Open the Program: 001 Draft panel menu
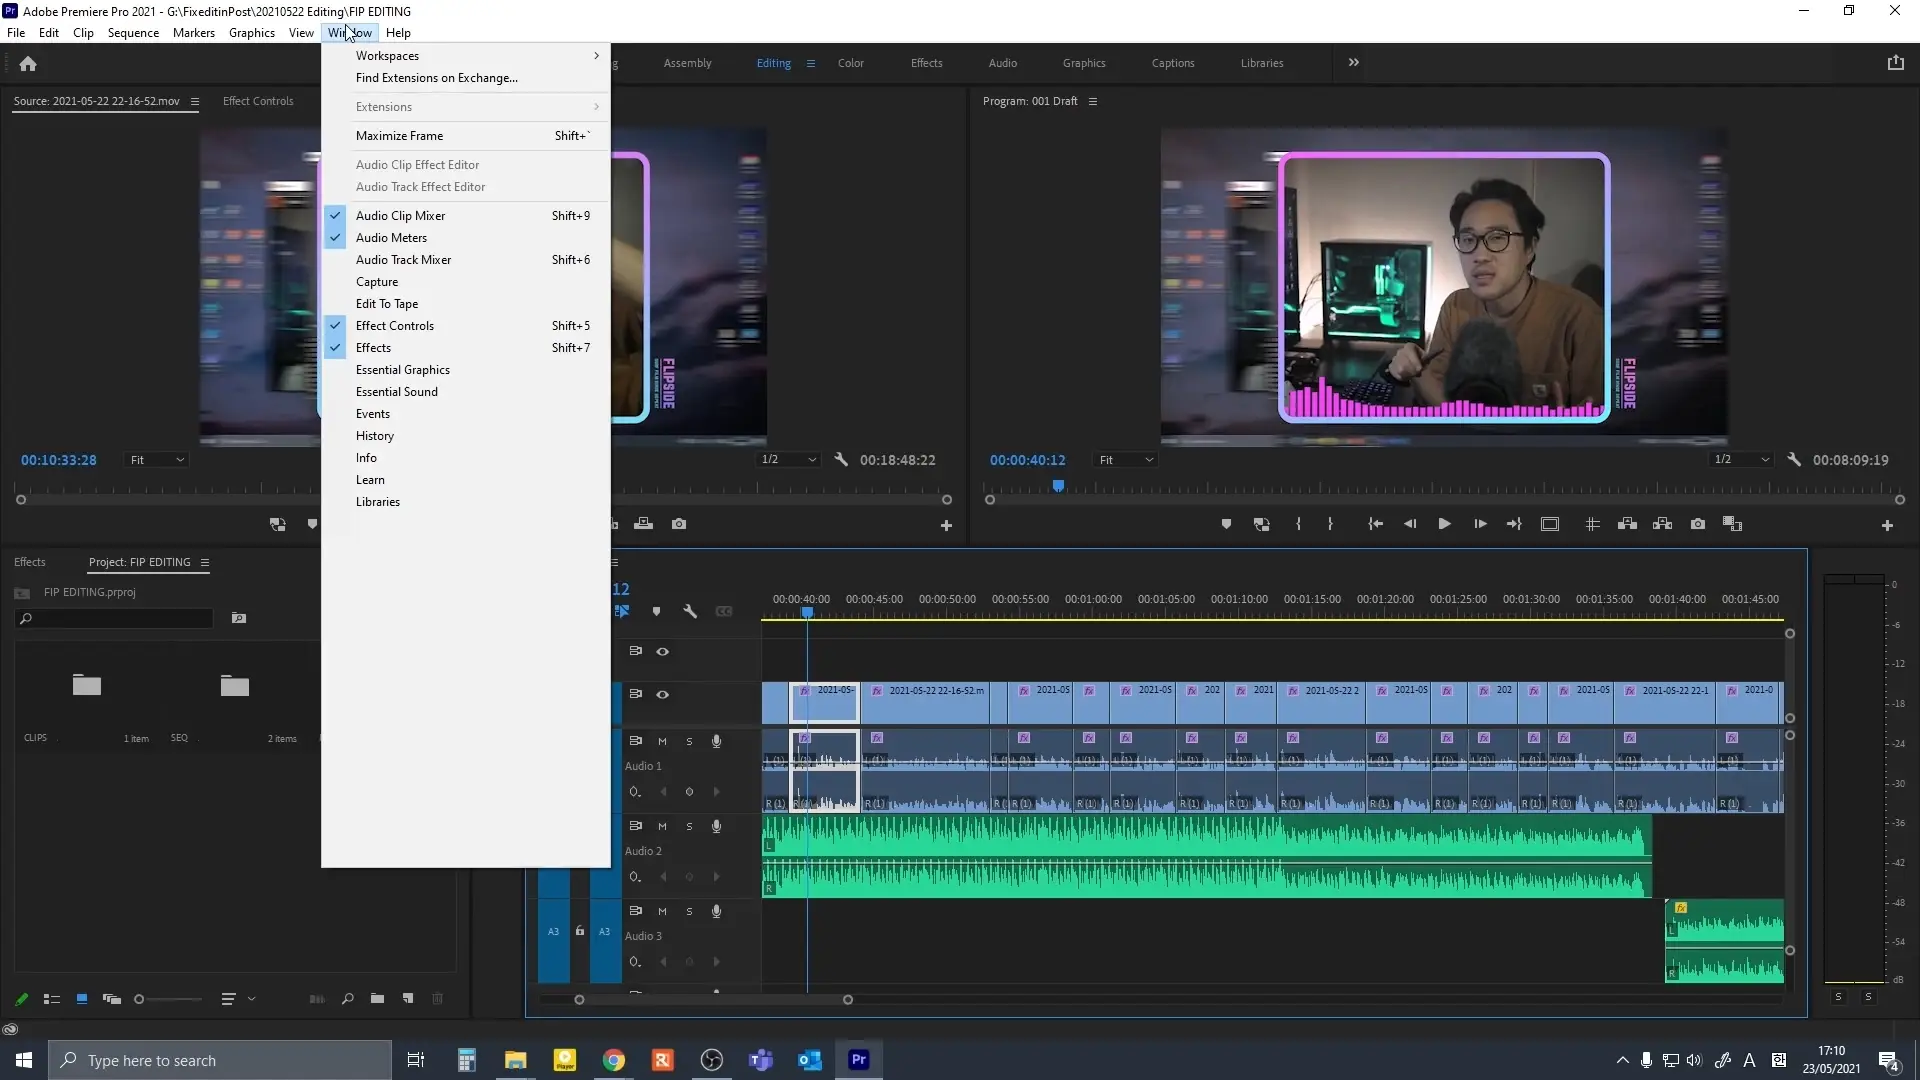The image size is (1920, 1080). 1093,101
